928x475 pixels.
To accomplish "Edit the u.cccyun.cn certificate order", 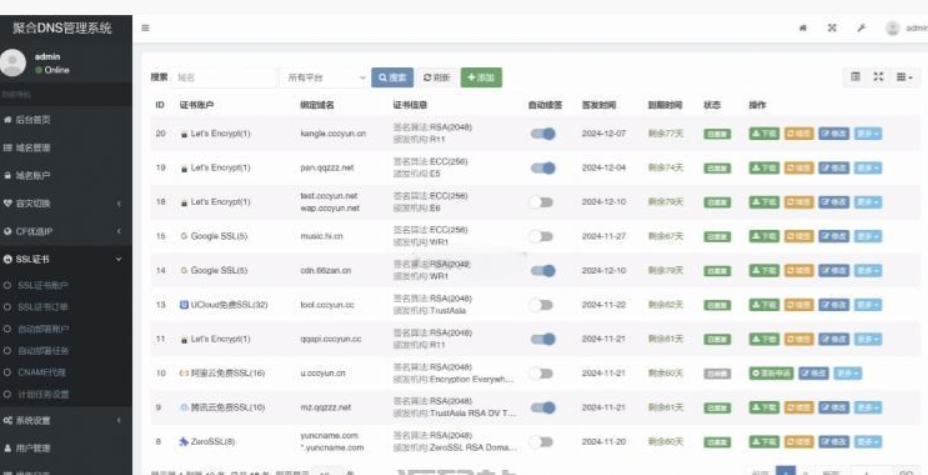I will [x=814, y=373].
